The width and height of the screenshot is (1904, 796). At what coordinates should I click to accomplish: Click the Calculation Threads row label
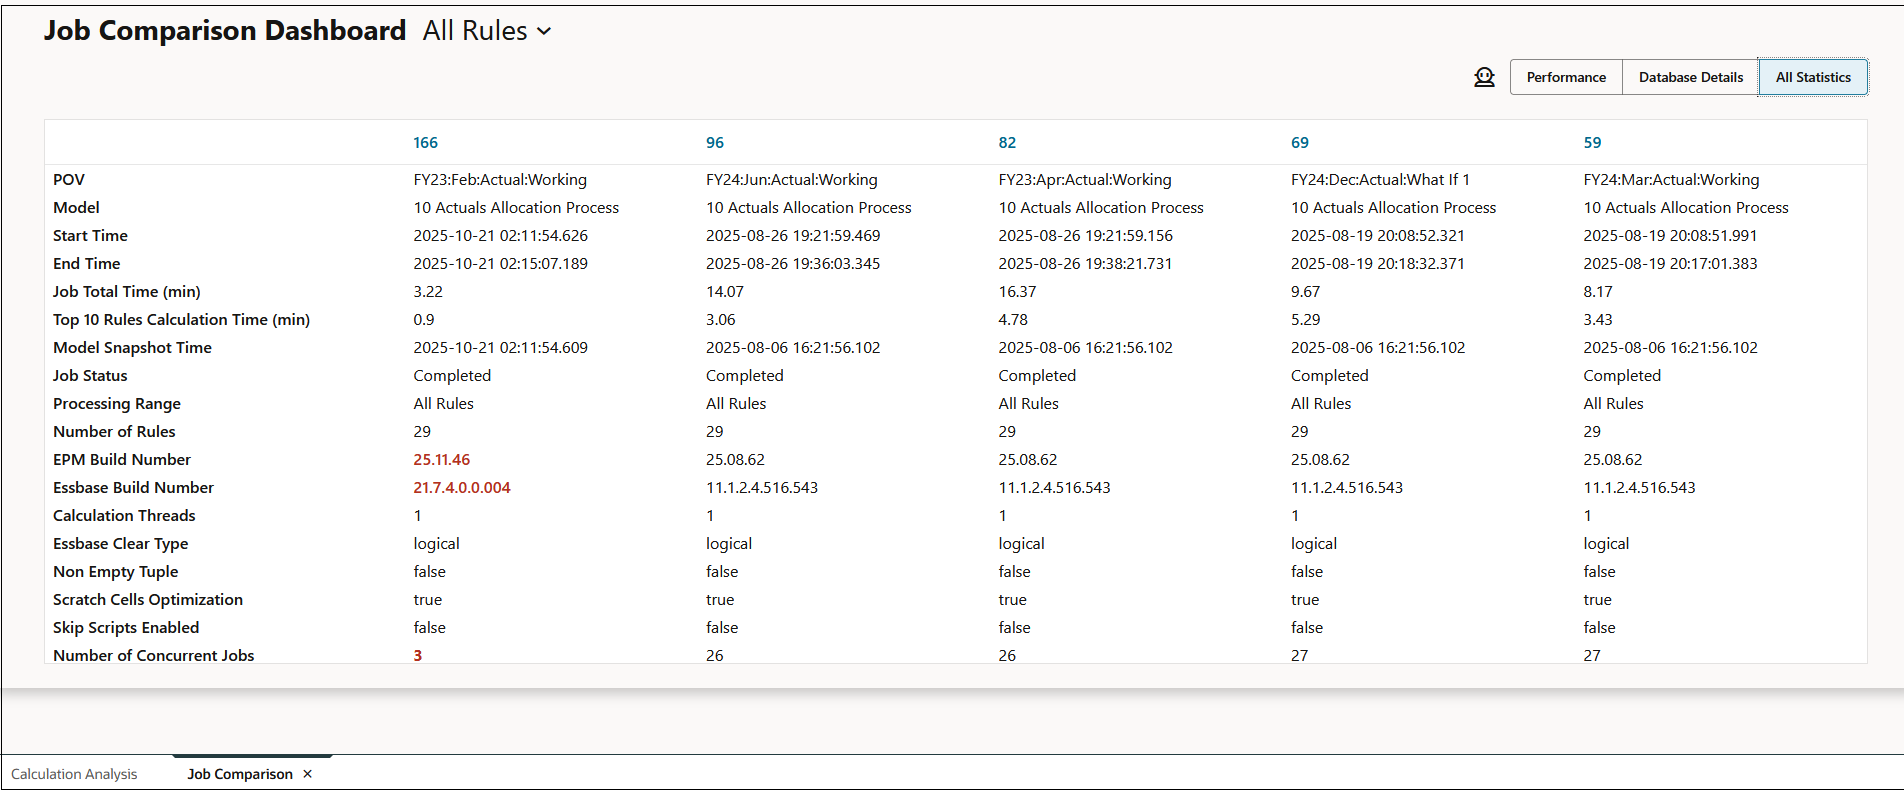pos(124,516)
